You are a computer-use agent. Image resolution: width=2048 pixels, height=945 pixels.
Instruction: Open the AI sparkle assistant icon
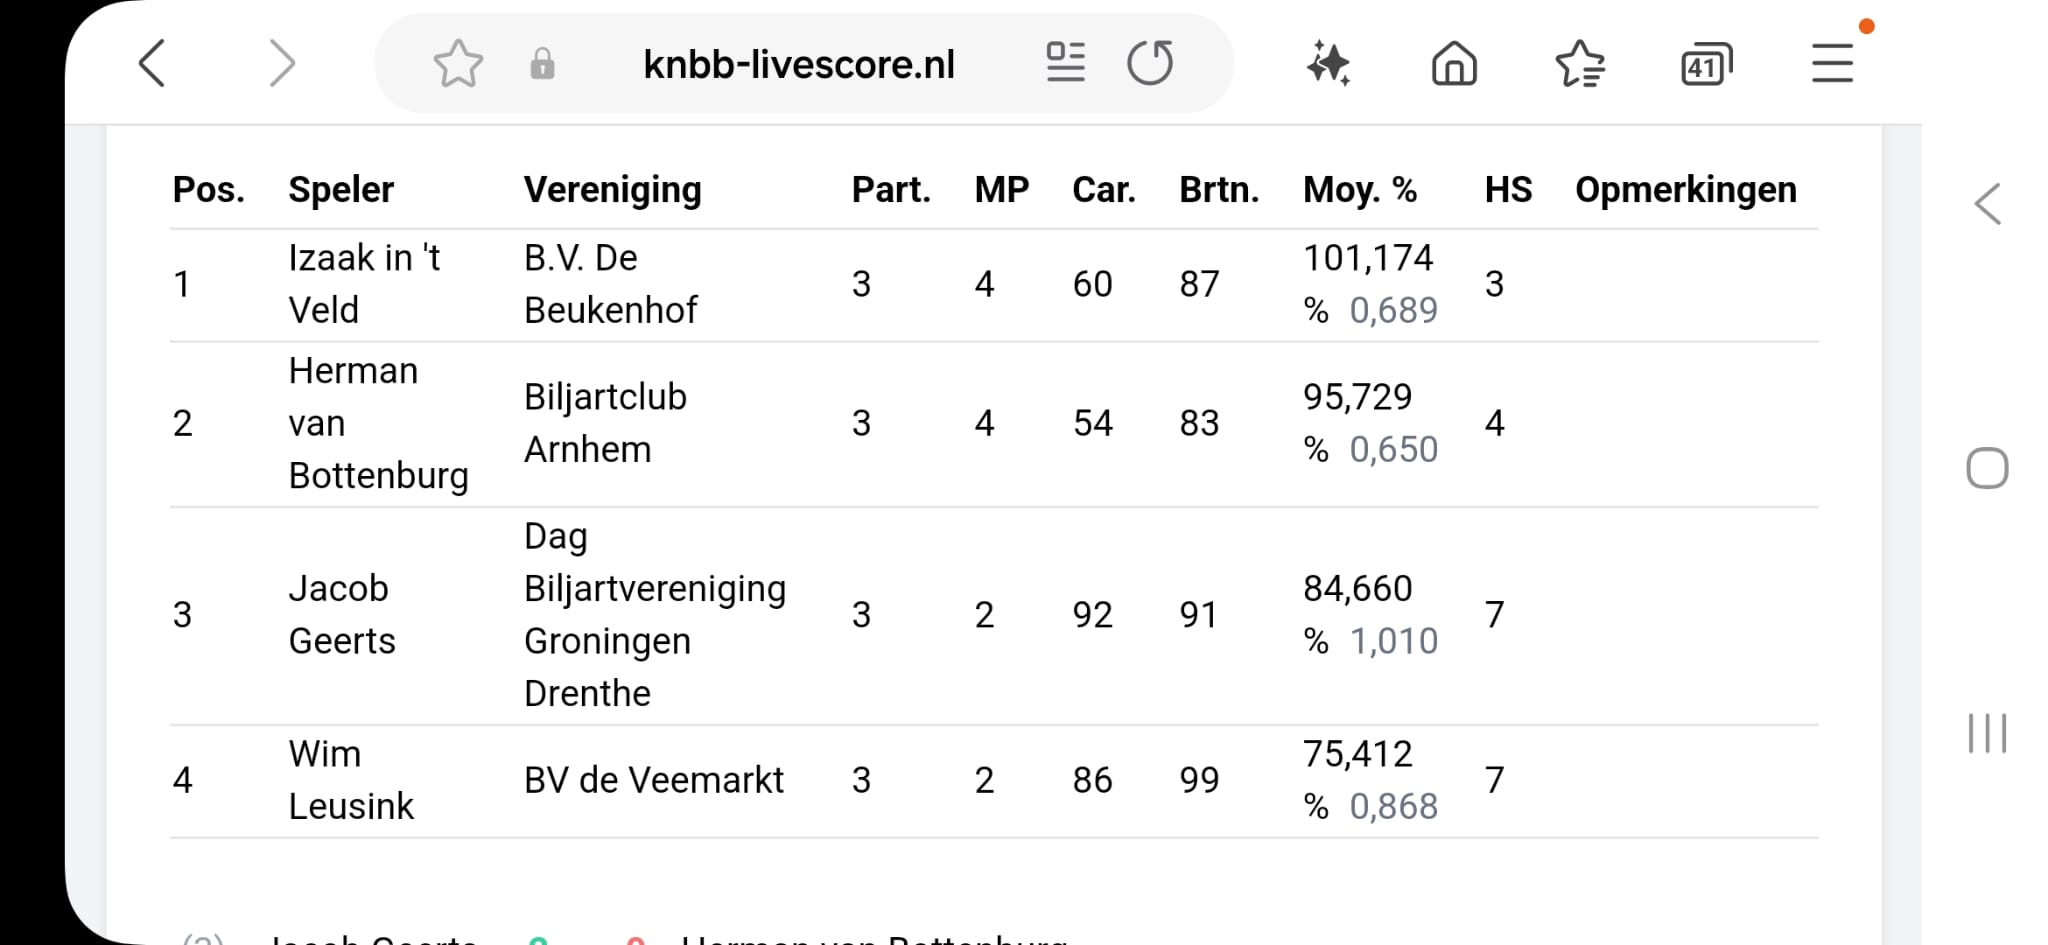pos(1329,64)
